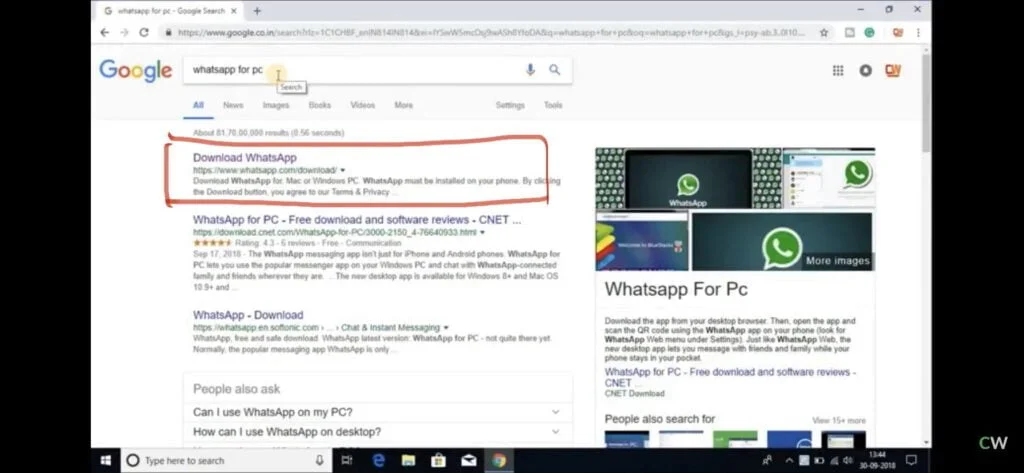The image size is (1024, 473).
Task: Switch to the Images search tab
Action: pos(276,105)
